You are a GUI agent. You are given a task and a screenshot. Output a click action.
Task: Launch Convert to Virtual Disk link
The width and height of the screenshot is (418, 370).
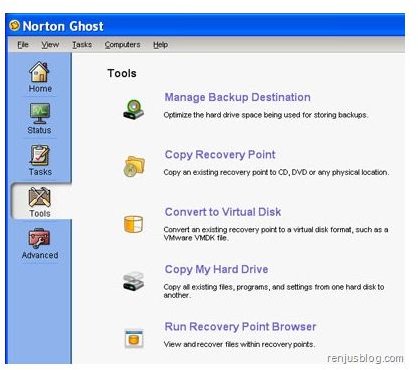coord(223,212)
